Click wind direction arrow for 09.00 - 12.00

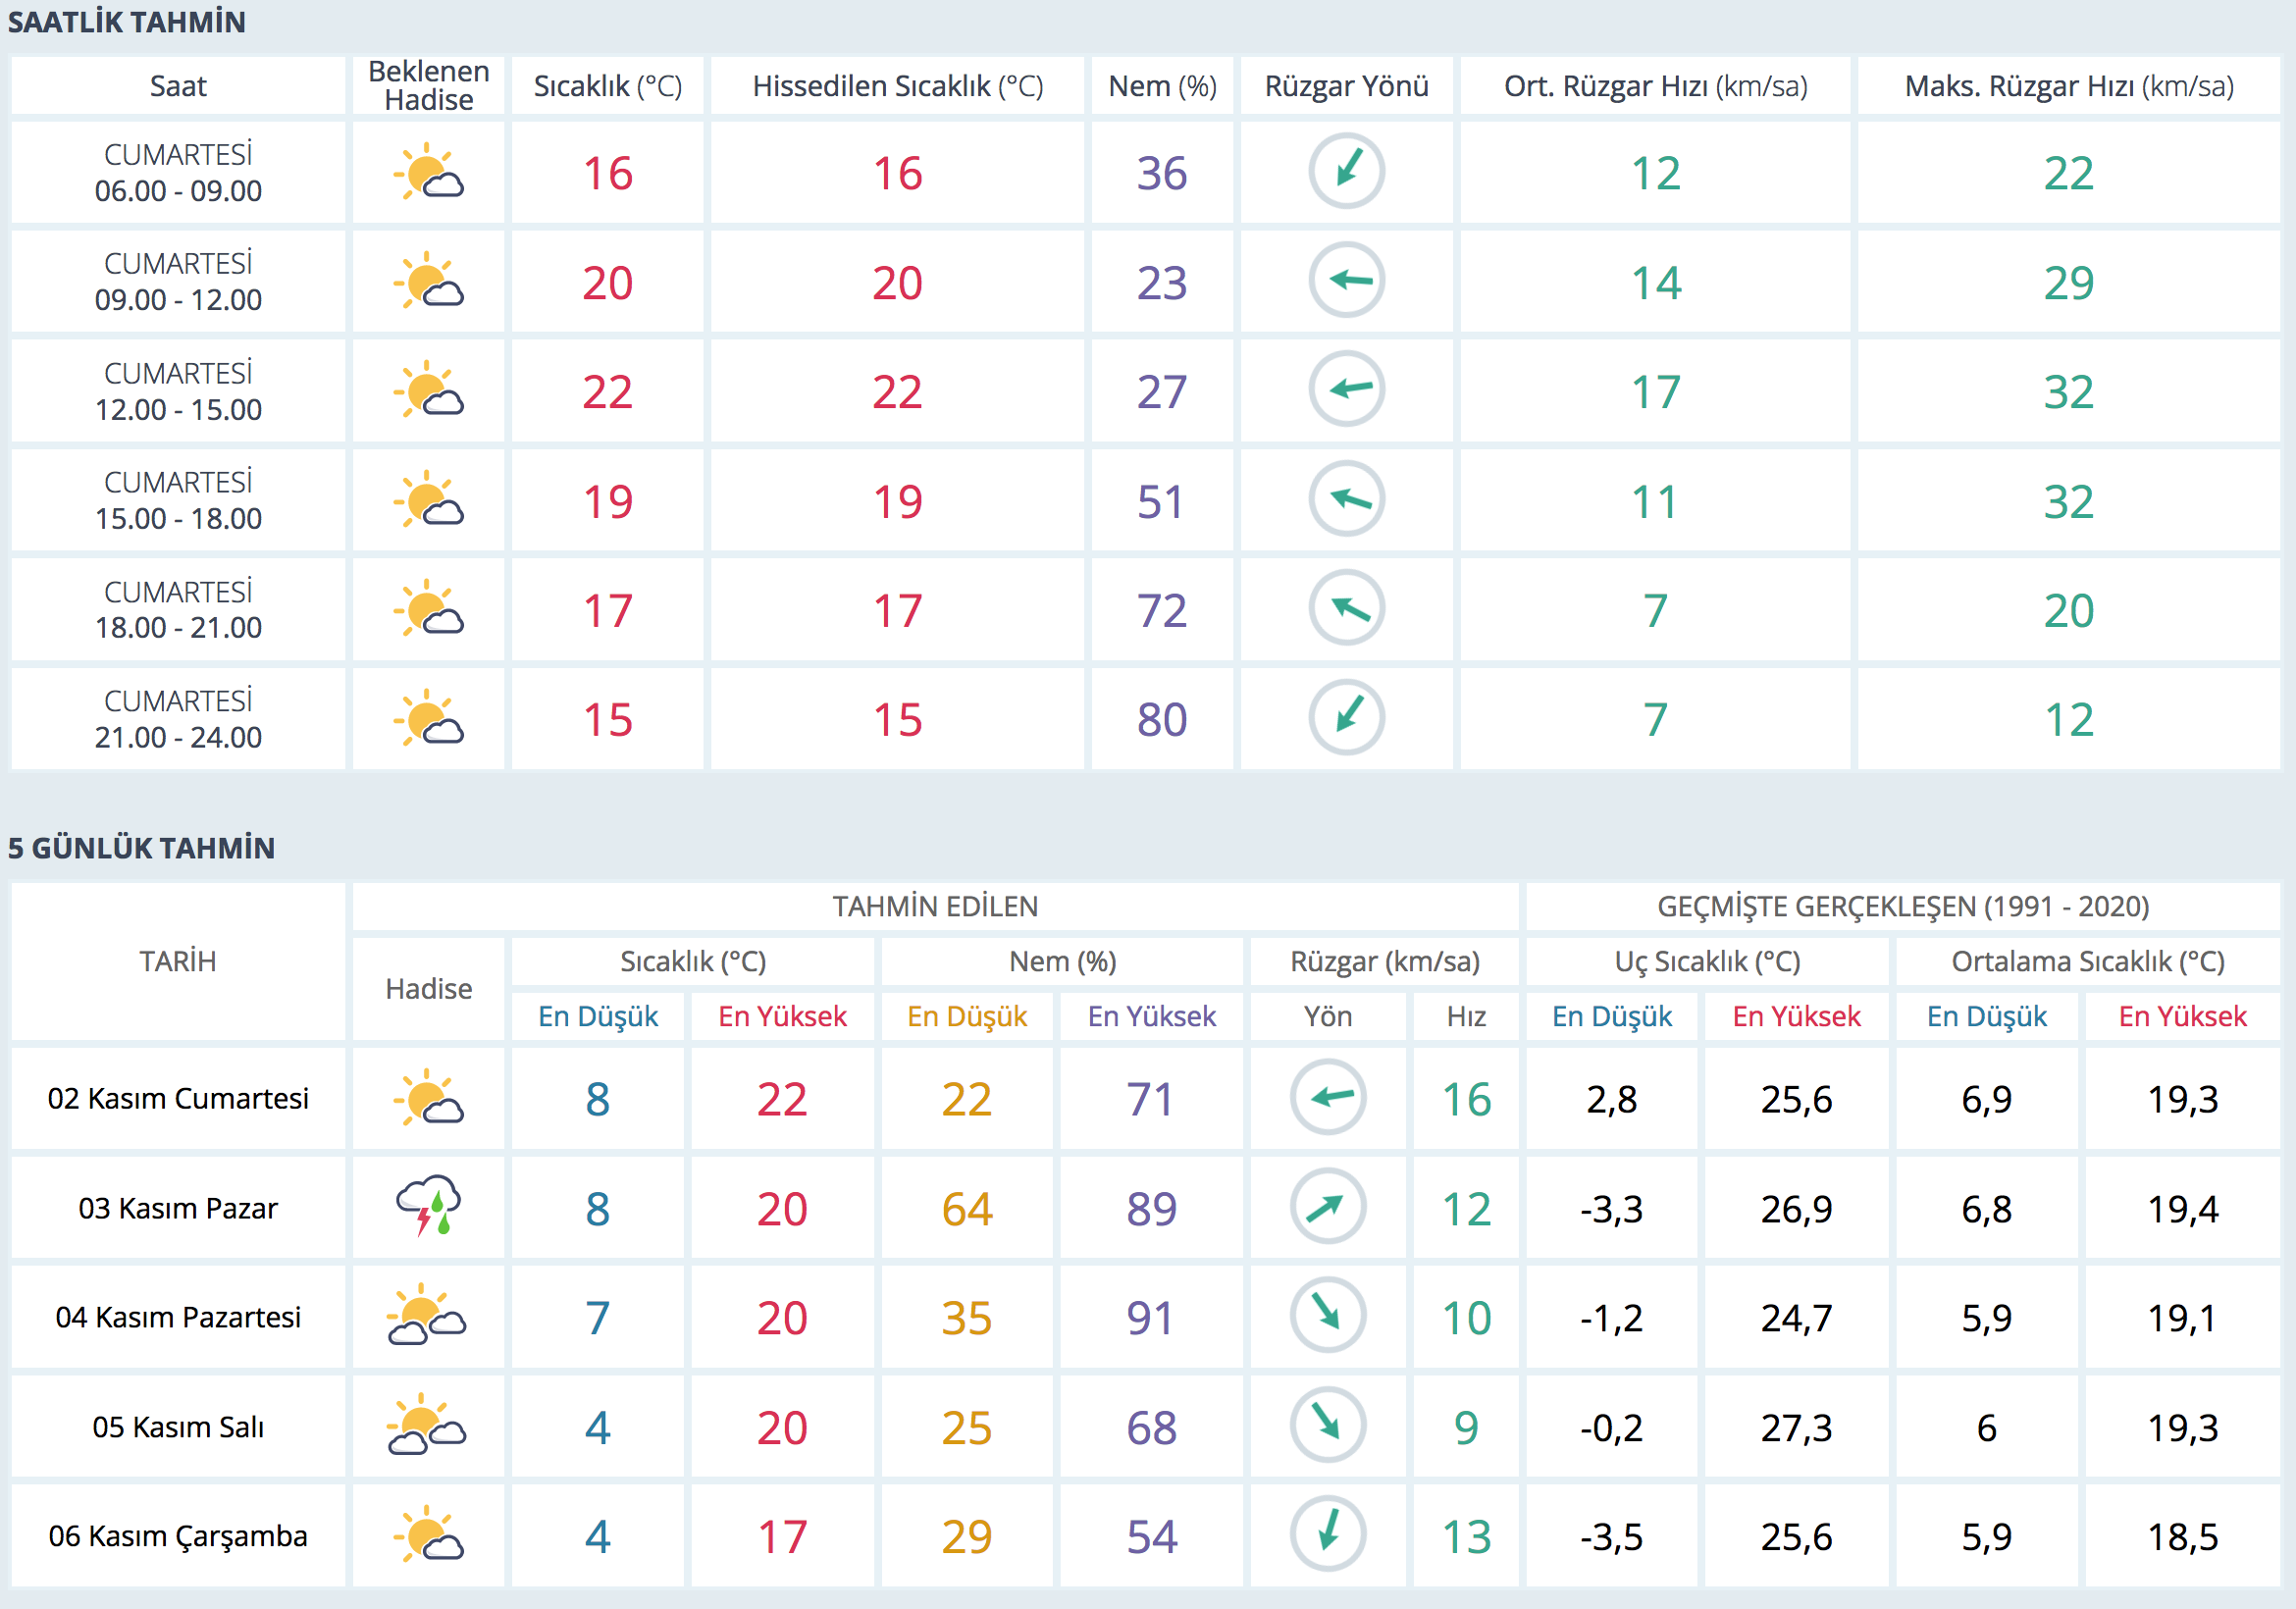1346,281
